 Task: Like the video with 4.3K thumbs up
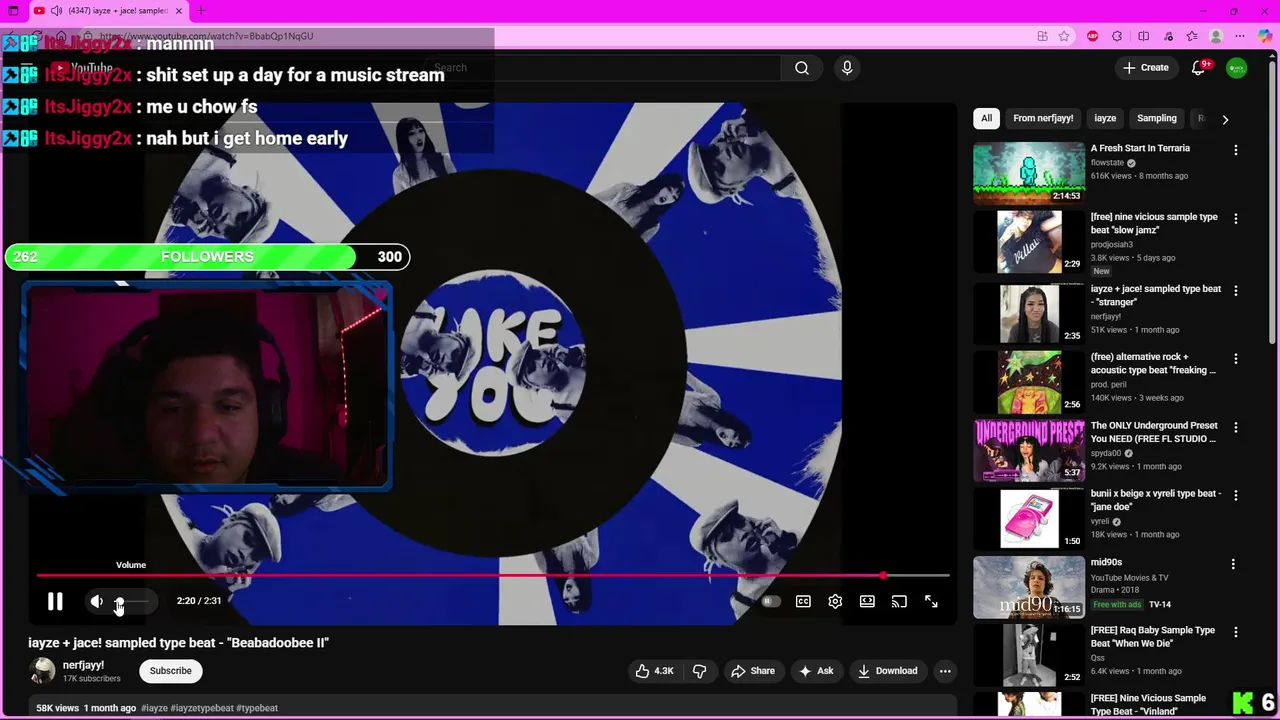[654, 671]
